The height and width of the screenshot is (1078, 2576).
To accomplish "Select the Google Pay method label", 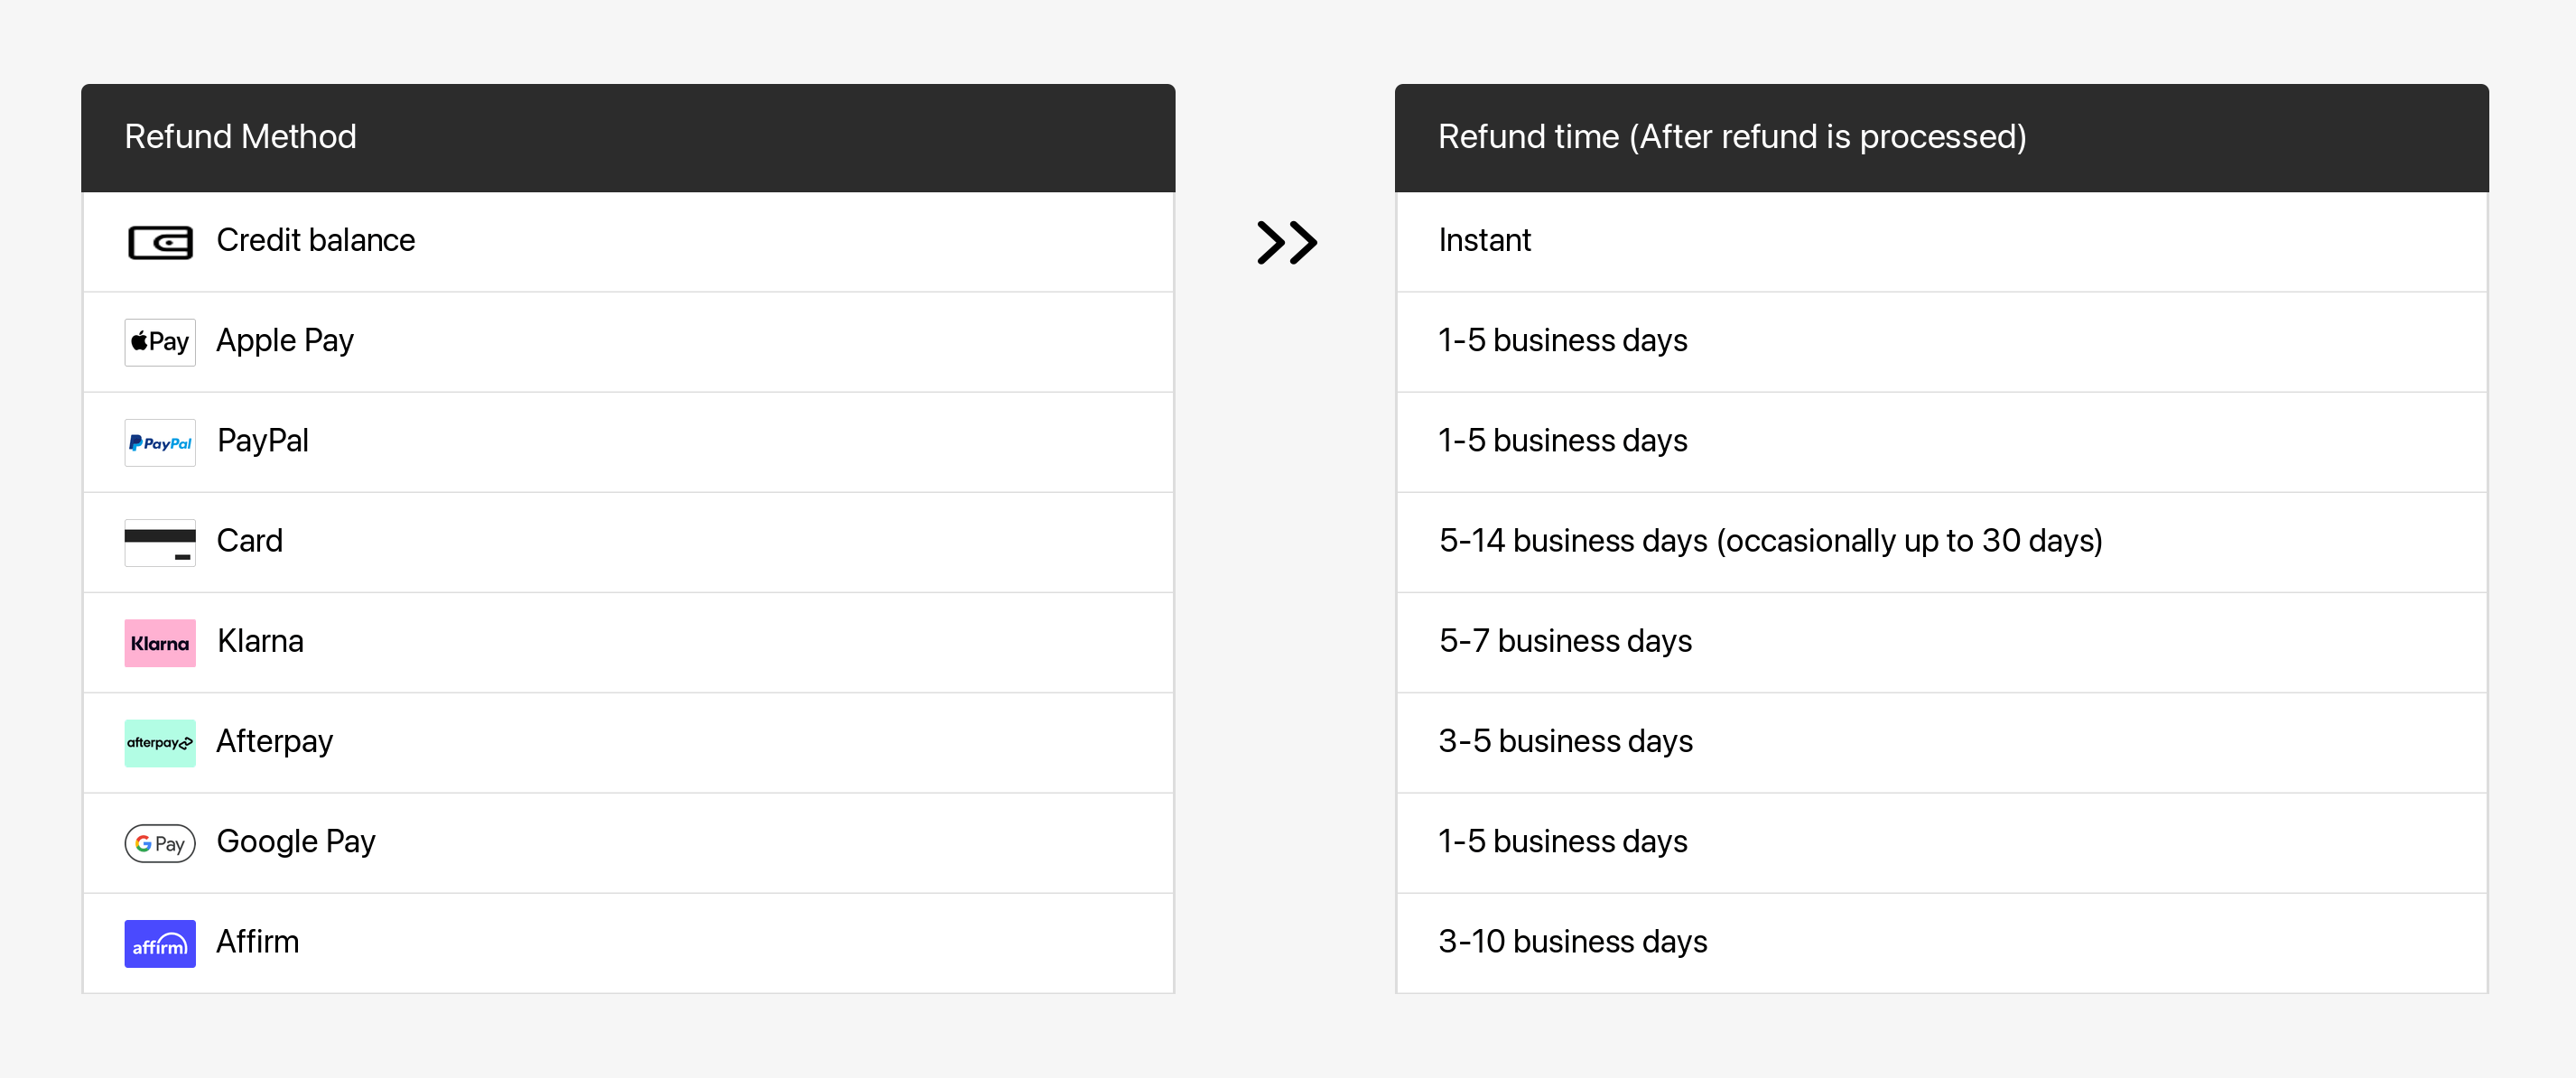I will tap(296, 842).
